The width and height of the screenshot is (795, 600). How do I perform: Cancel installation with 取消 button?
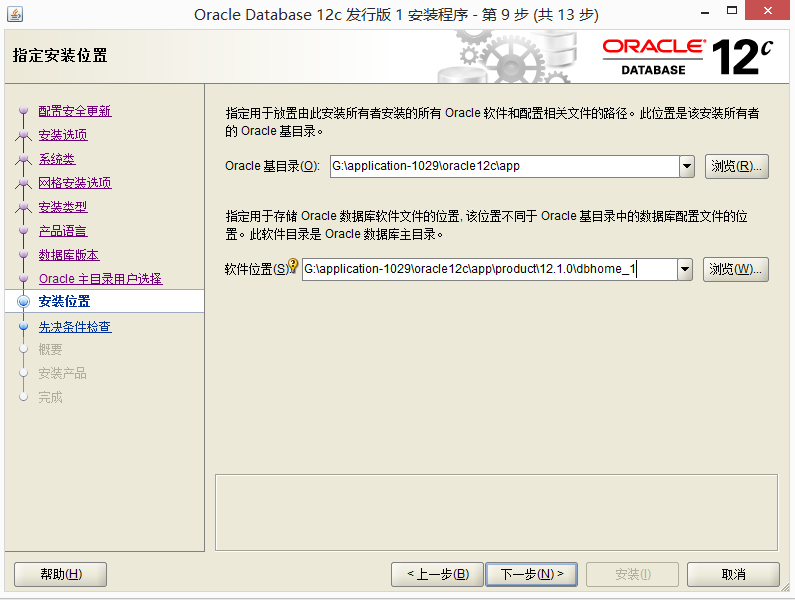(733, 574)
